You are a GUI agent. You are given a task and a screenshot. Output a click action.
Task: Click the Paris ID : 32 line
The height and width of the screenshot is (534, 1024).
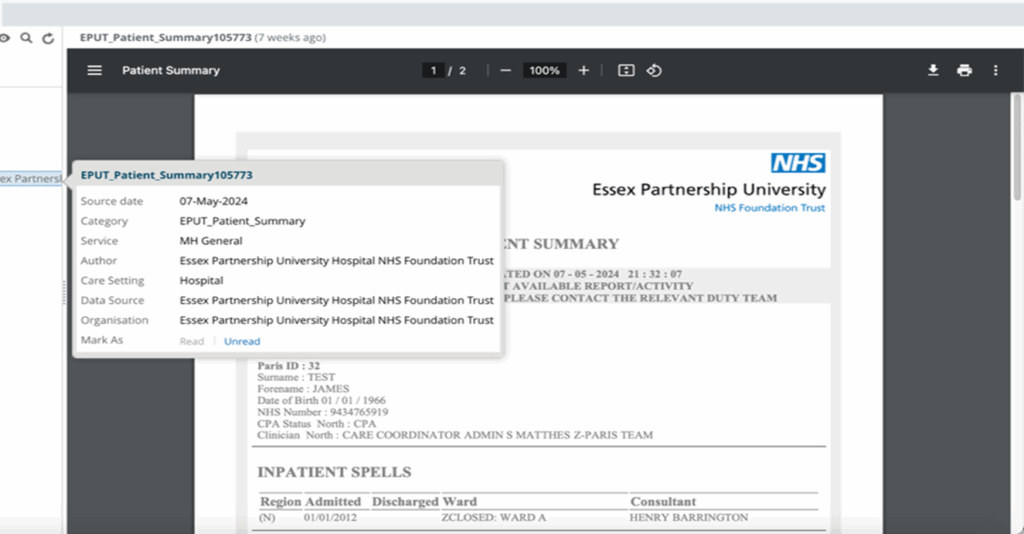click(x=289, y=366)
